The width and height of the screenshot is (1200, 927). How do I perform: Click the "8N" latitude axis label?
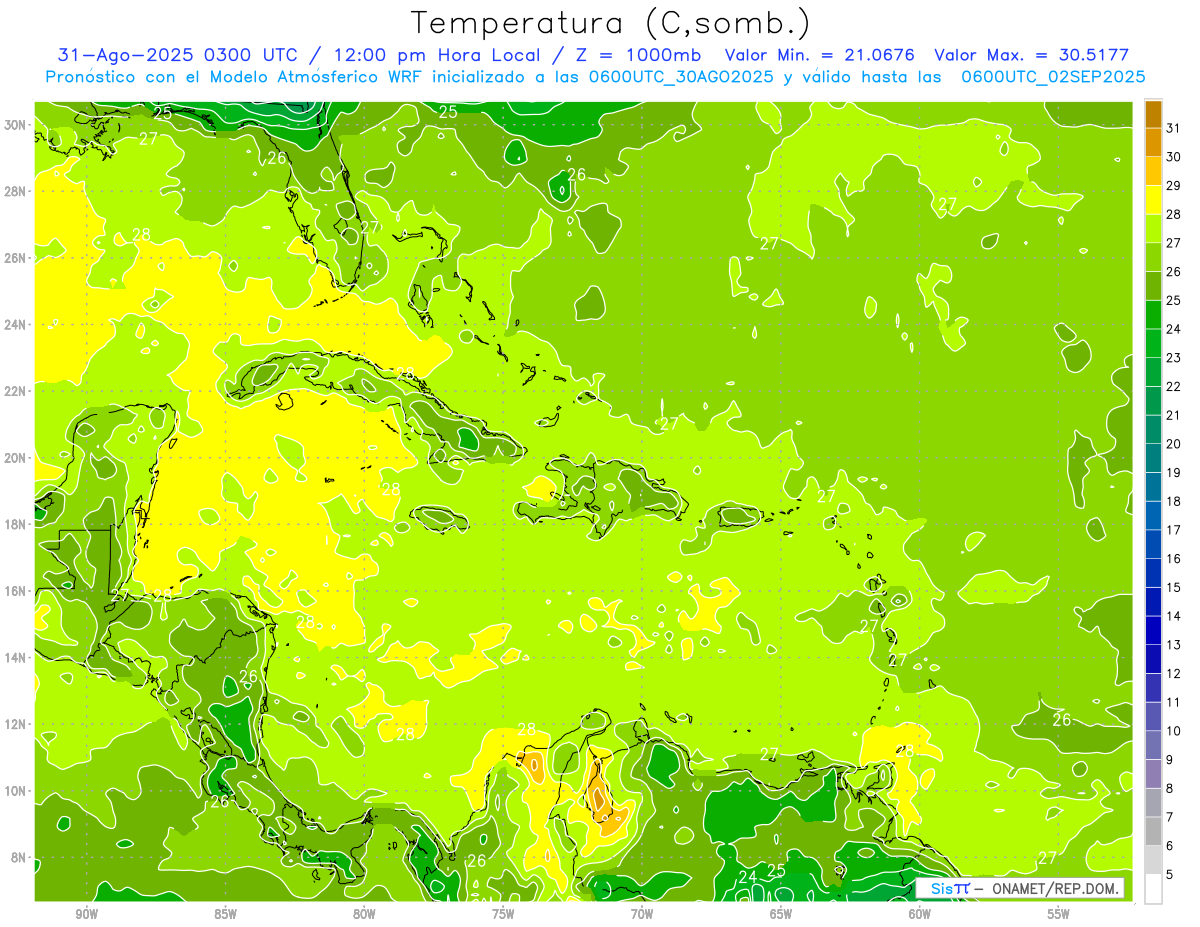pyautogui.click(x=20, y=858)
